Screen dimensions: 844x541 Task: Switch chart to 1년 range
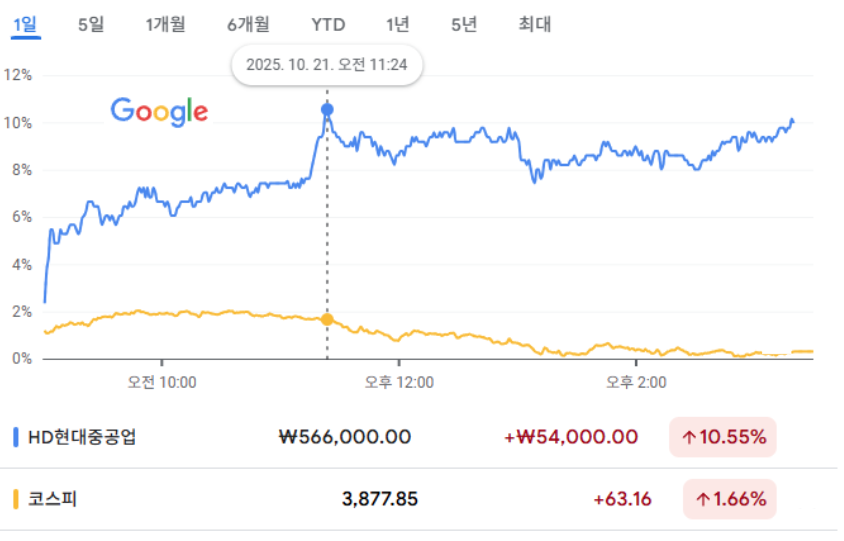pyautogui.click(x=398, y=25)
